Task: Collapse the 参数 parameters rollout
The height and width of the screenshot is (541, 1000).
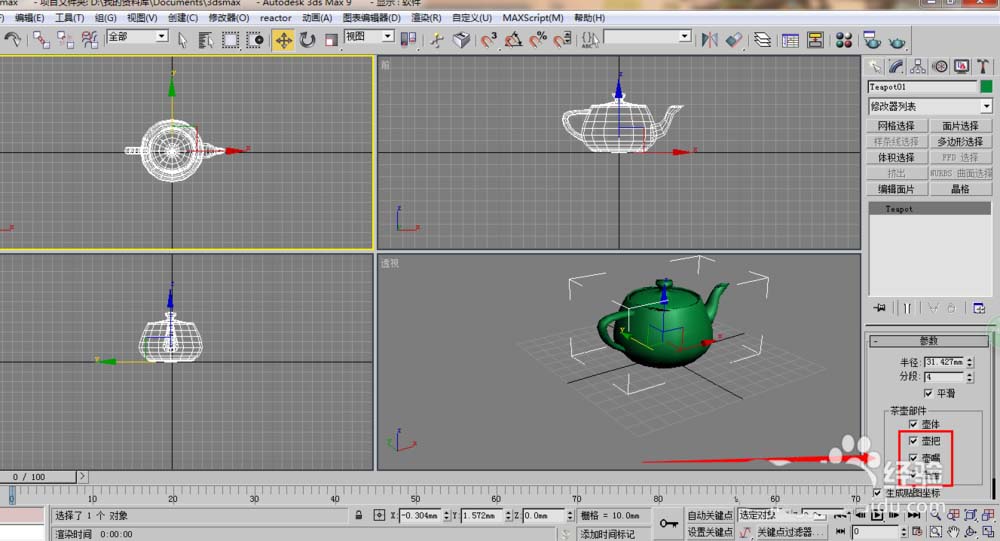Action: tap(927, 341)
